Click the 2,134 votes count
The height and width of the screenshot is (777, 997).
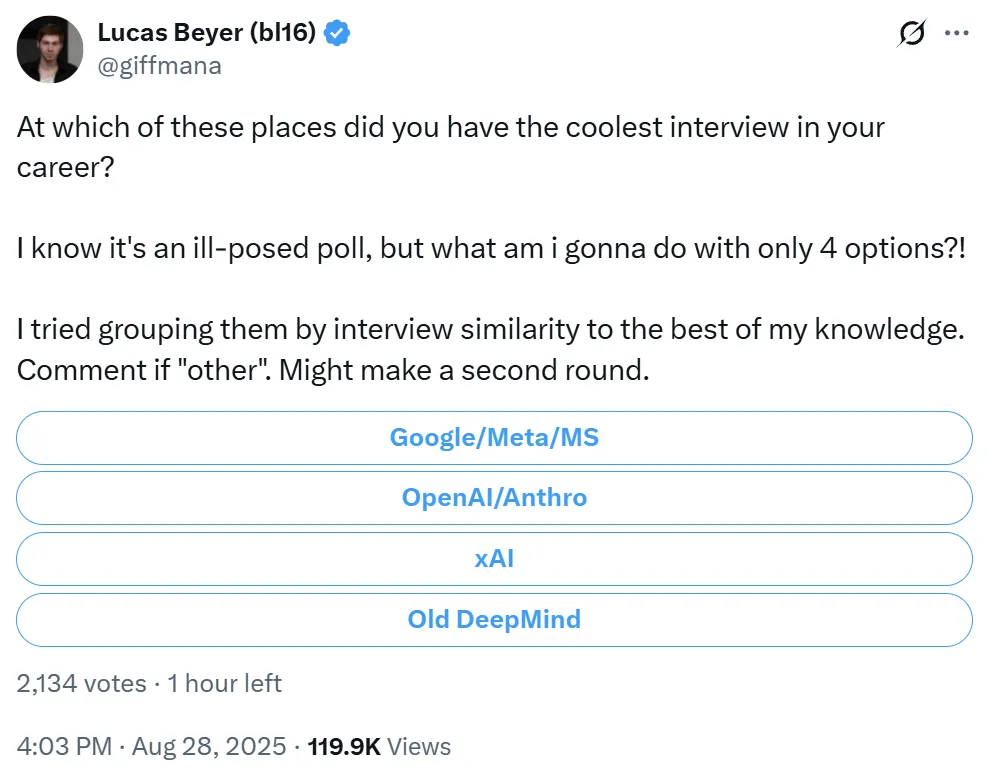(x=80, y=683)
